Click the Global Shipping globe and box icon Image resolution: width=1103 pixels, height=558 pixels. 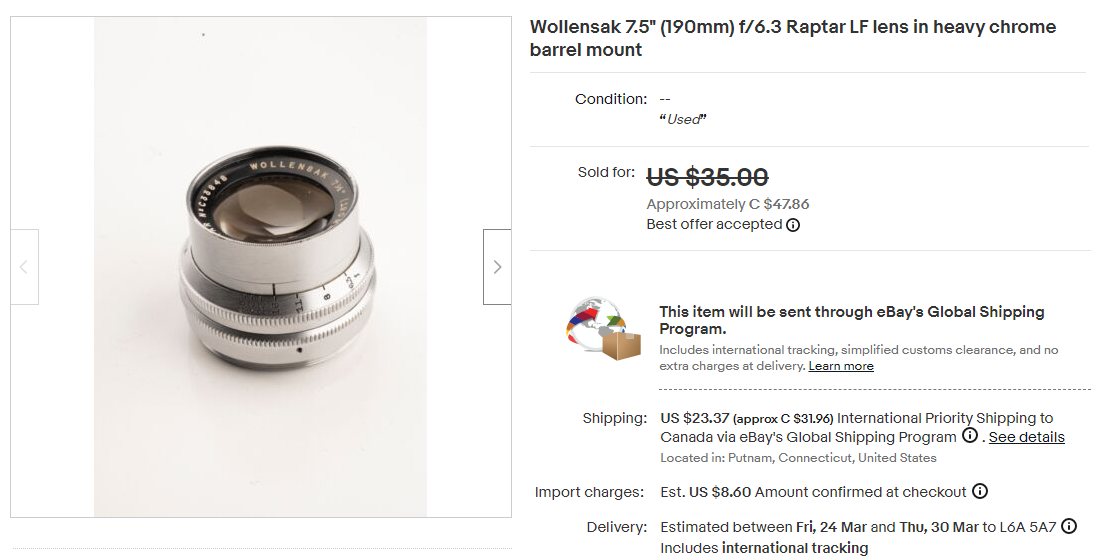click(x=604, y=328)
